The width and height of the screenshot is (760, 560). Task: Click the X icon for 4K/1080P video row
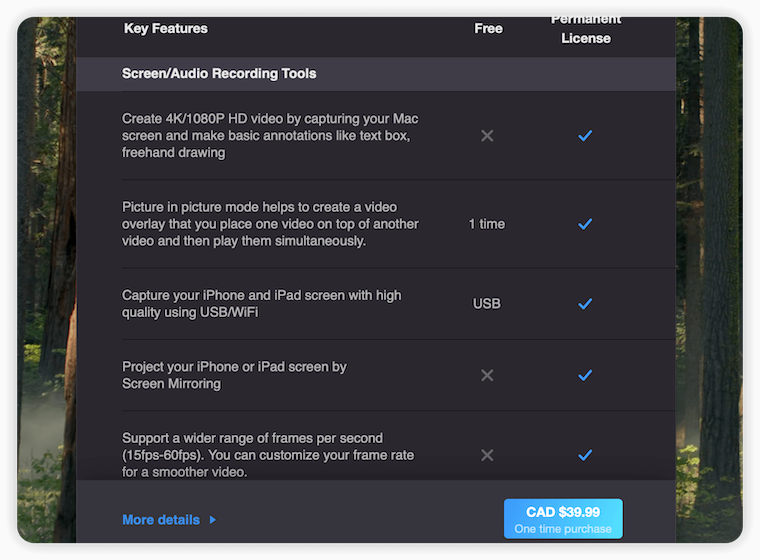[487, 135]
